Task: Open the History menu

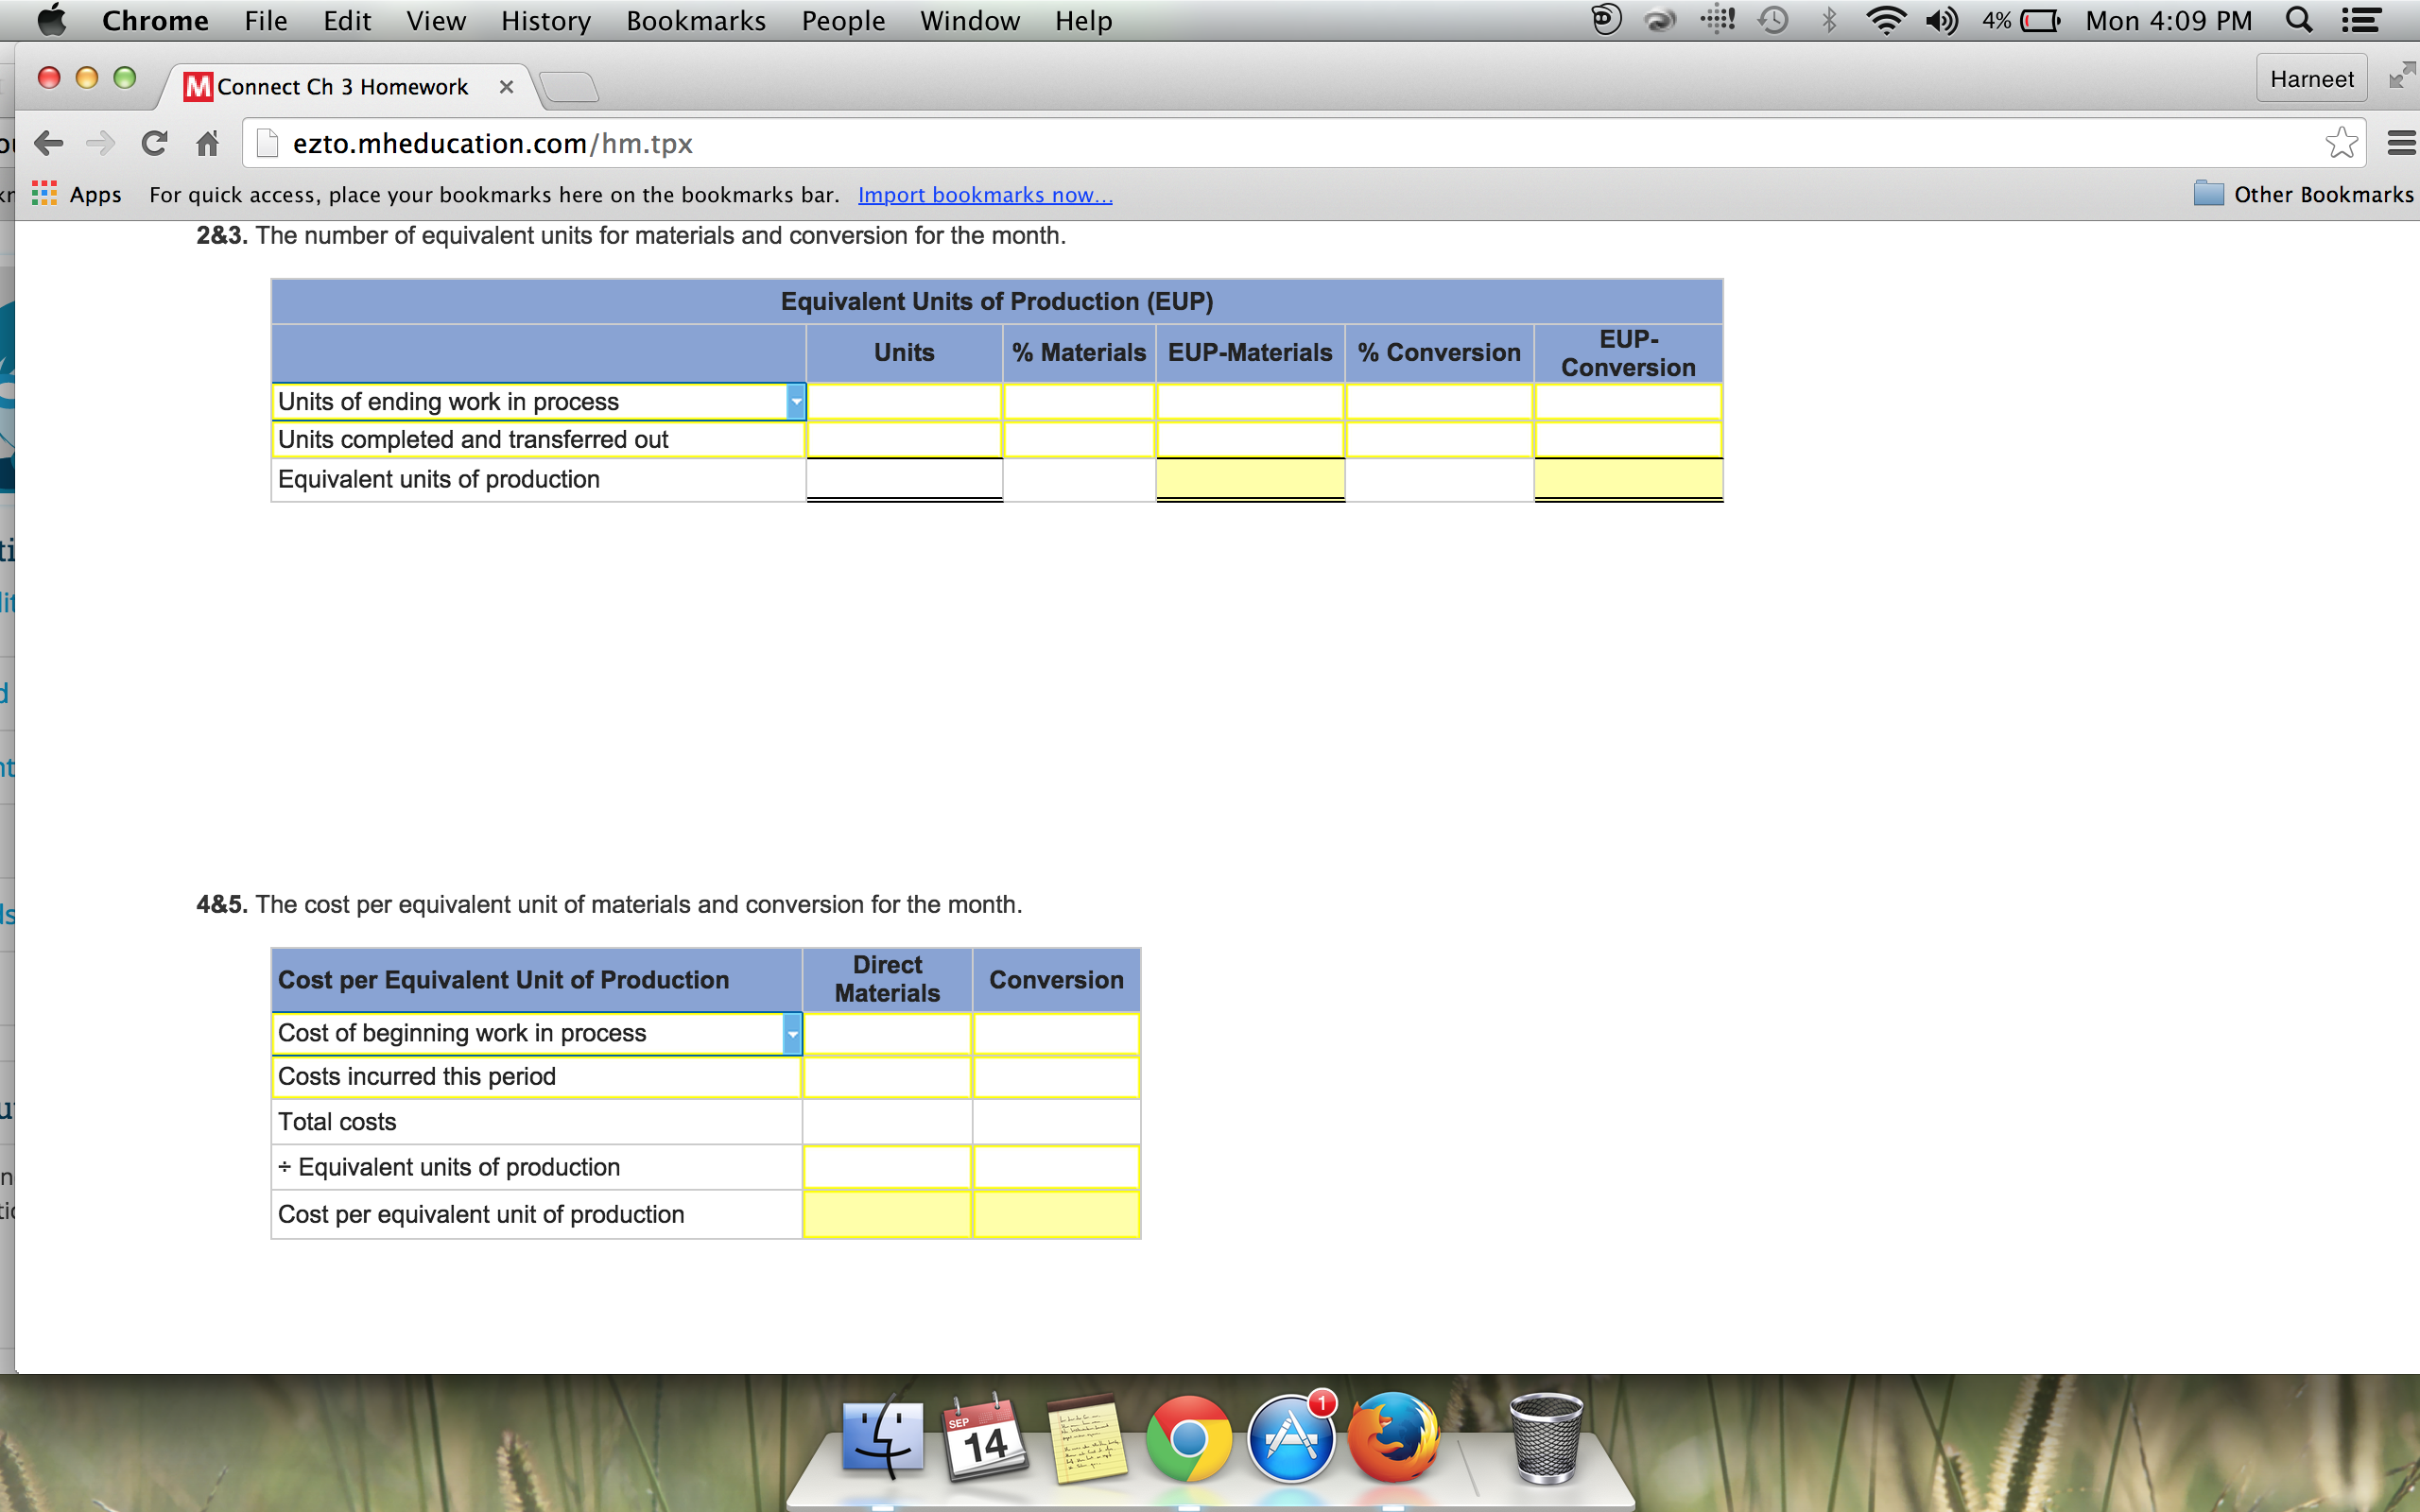Action: (545, 21)
